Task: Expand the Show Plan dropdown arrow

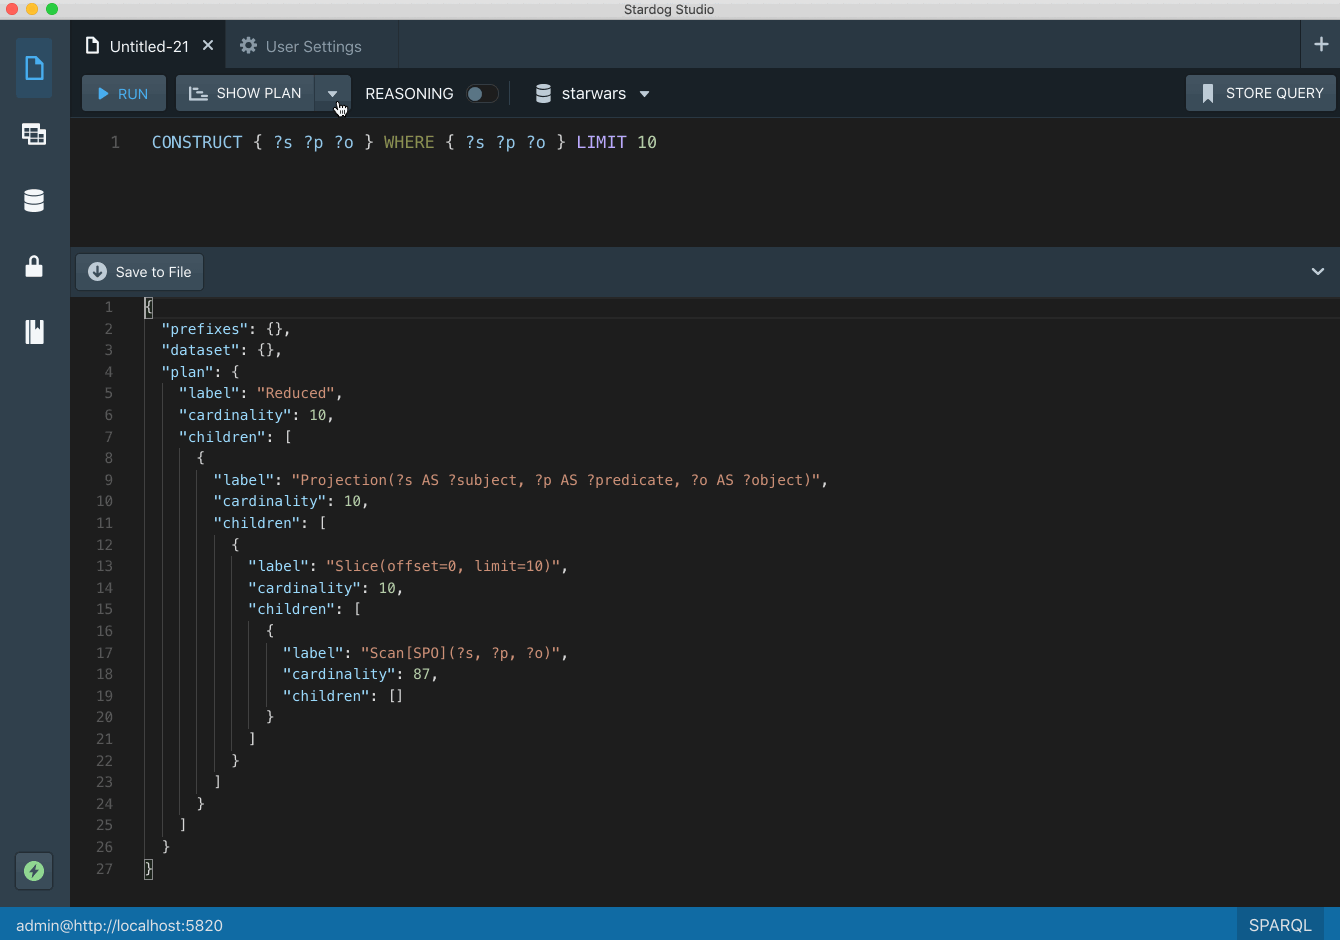Action: pos(332,94)
